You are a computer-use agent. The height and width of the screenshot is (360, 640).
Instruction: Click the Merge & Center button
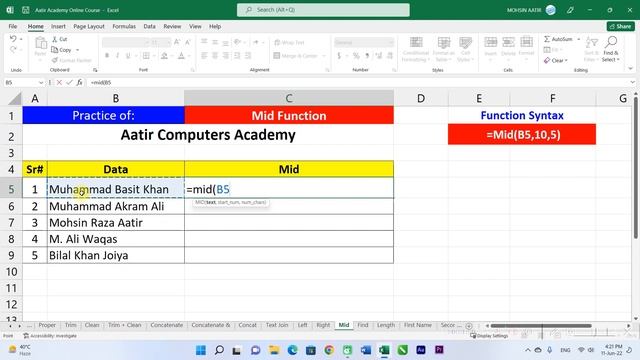[x=297, y=56]
